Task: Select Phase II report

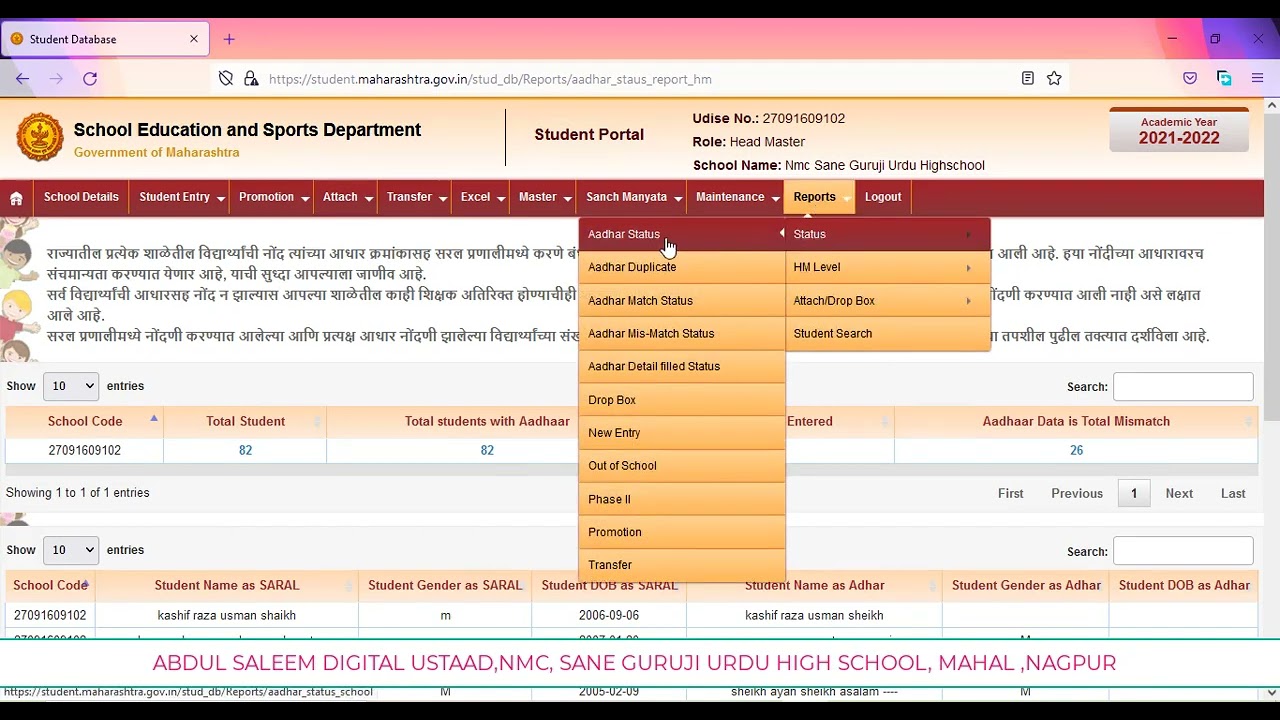Action: [x=682, y=499]
